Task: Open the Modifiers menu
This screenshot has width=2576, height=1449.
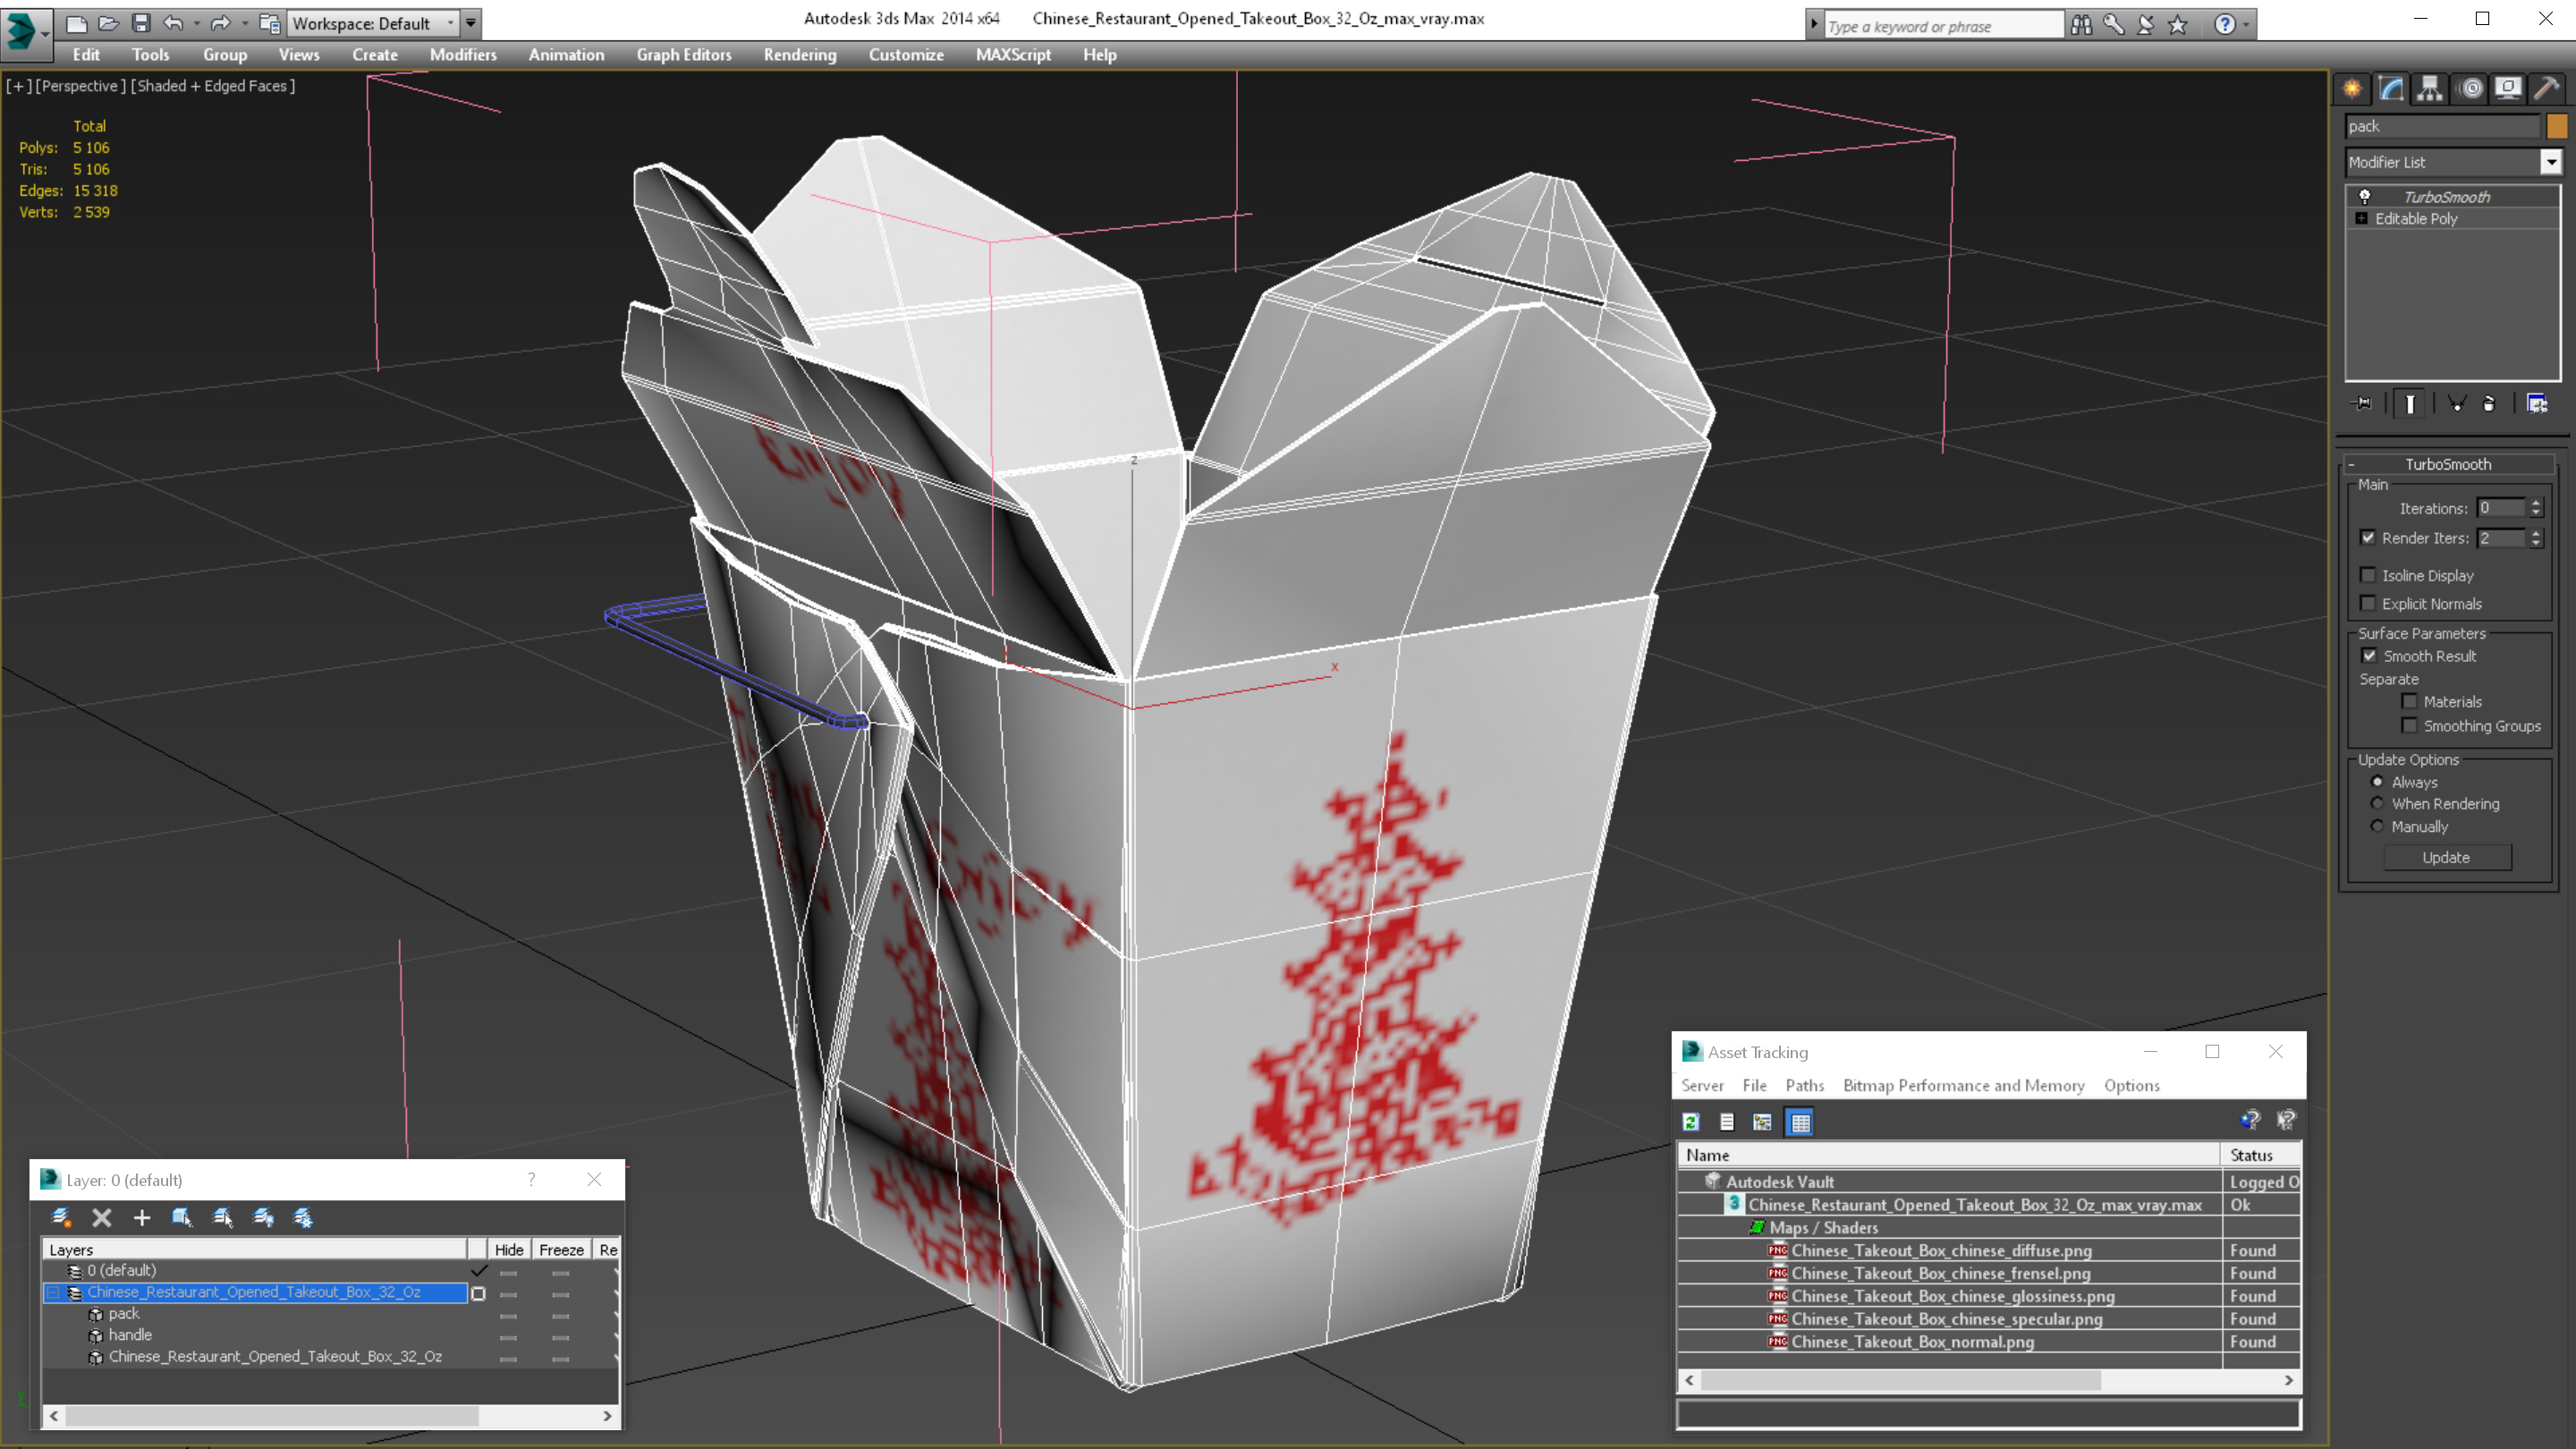Action: (463, 55)
